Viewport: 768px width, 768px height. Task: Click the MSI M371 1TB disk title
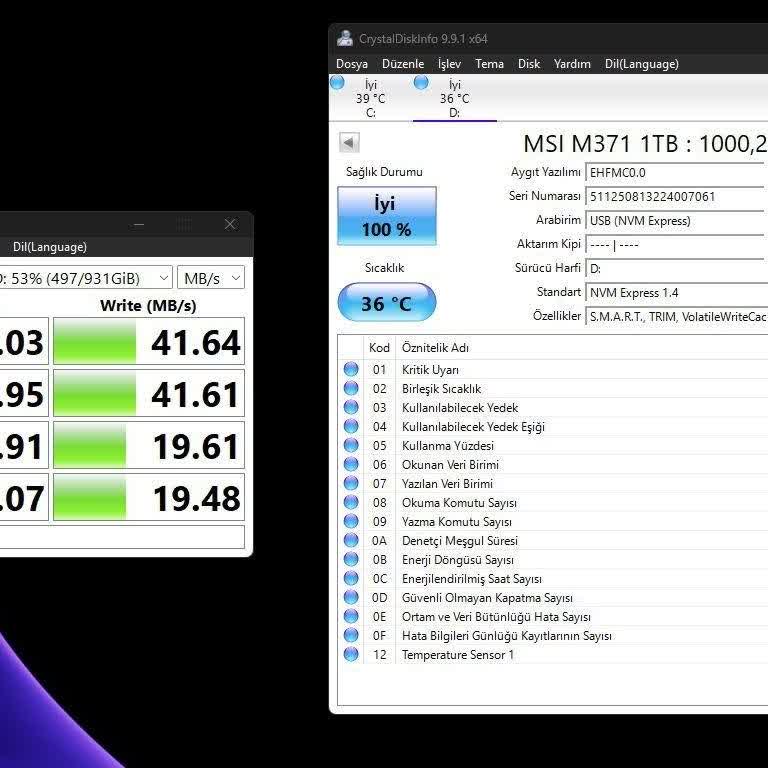tap(645, 144)
